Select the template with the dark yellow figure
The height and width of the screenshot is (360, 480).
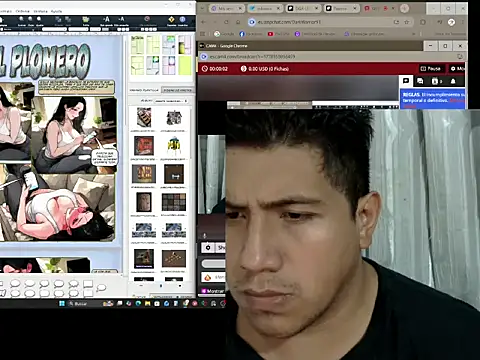pyautogui.click(x=185, y=45)
